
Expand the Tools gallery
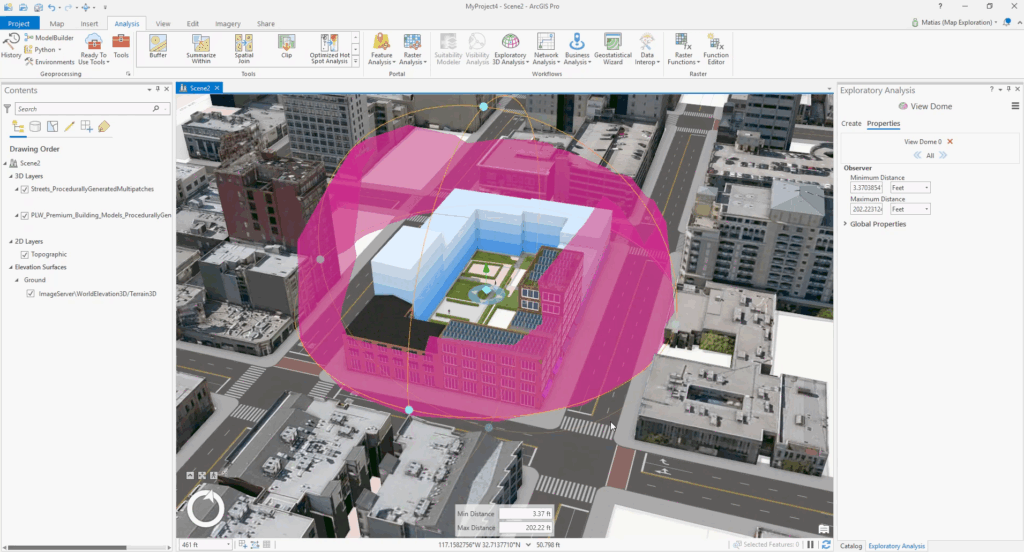pyautogui.click(x=356, y=62)
